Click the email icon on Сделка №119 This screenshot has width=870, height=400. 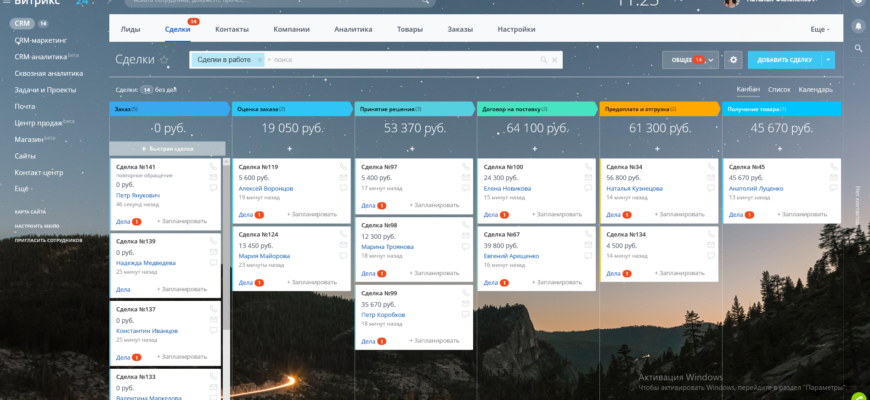click(343, 178)
